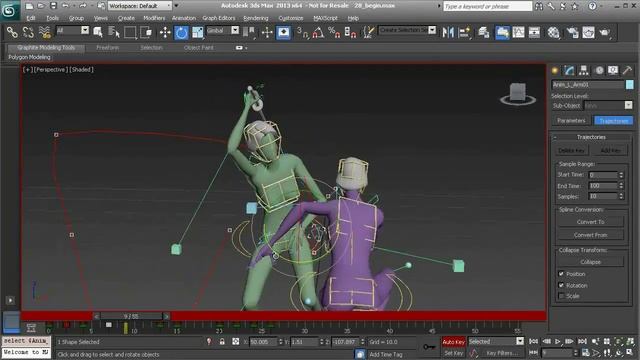Open the Manage Layers icon

[484, 32]
